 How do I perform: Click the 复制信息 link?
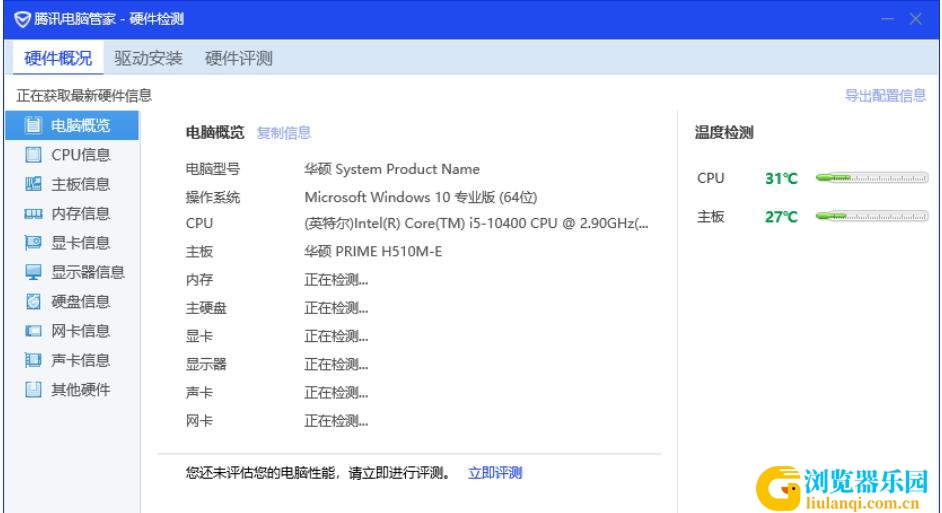[x=284, y=133]
